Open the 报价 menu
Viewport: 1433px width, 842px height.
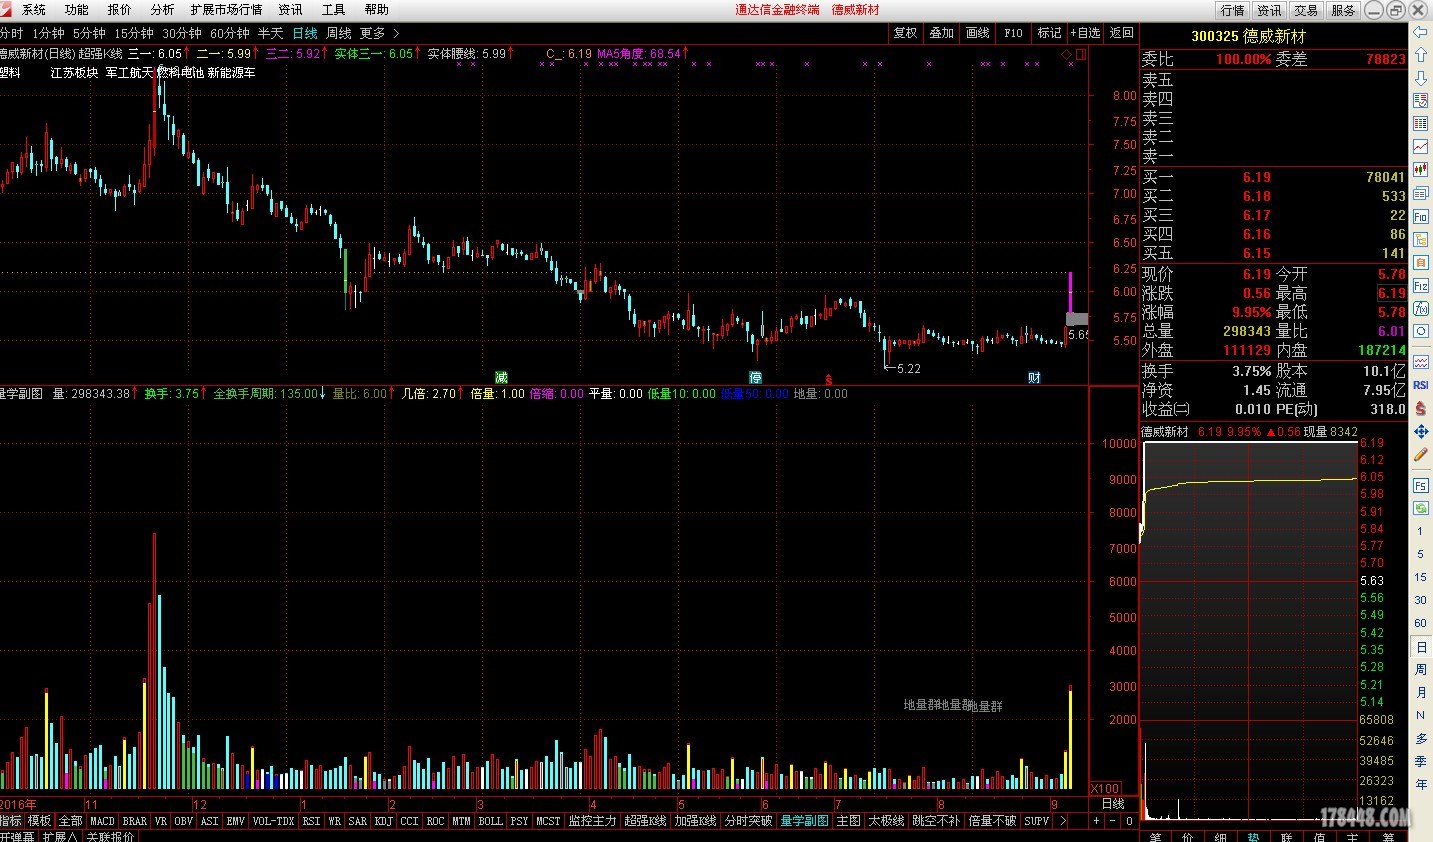(x=120, y=10)
